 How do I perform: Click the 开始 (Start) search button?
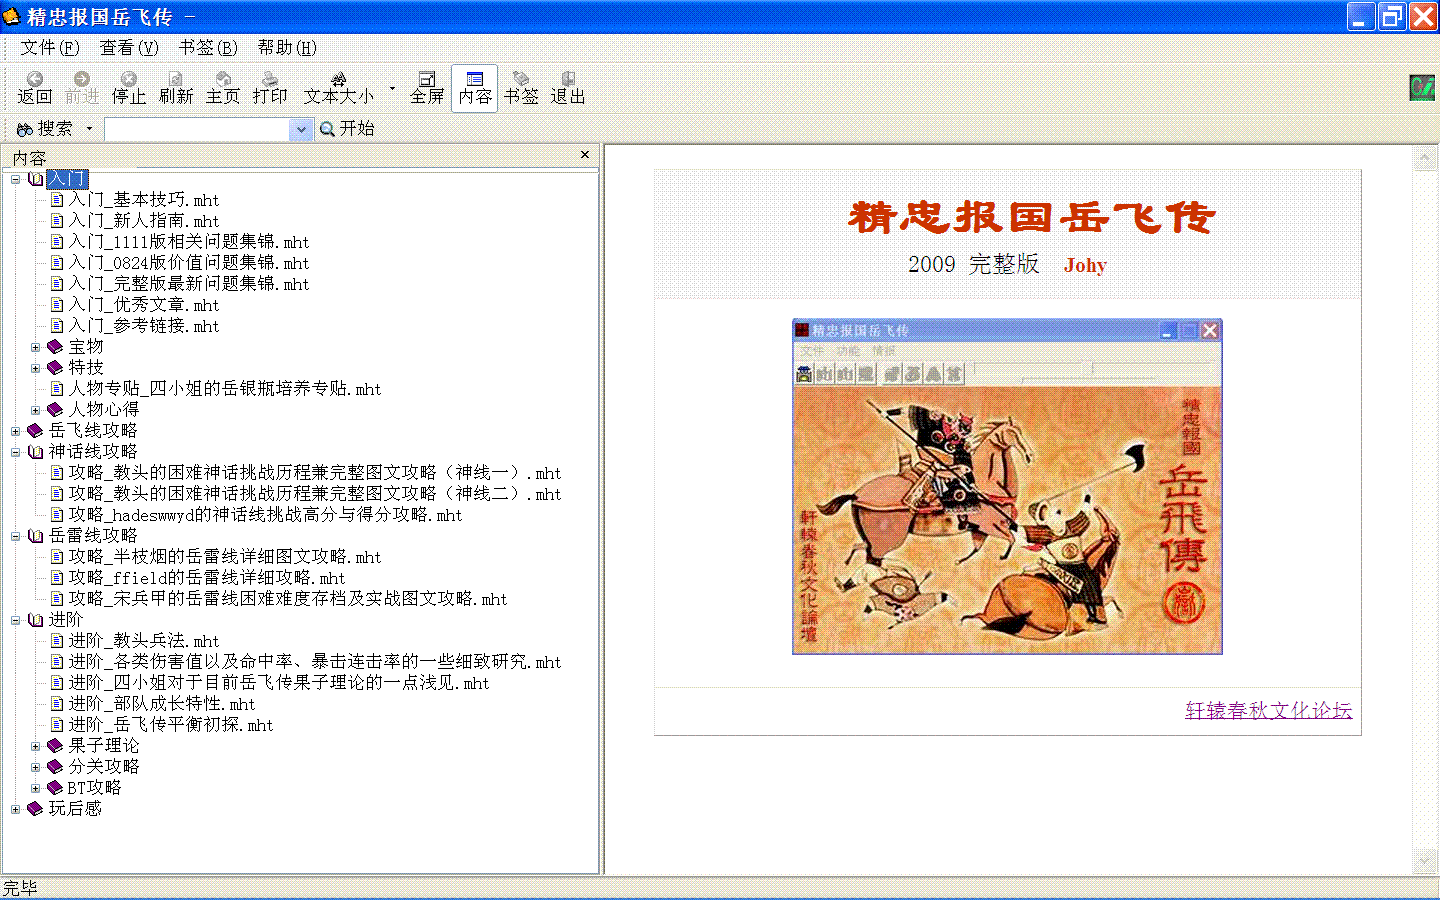click(x=347, y=129)
